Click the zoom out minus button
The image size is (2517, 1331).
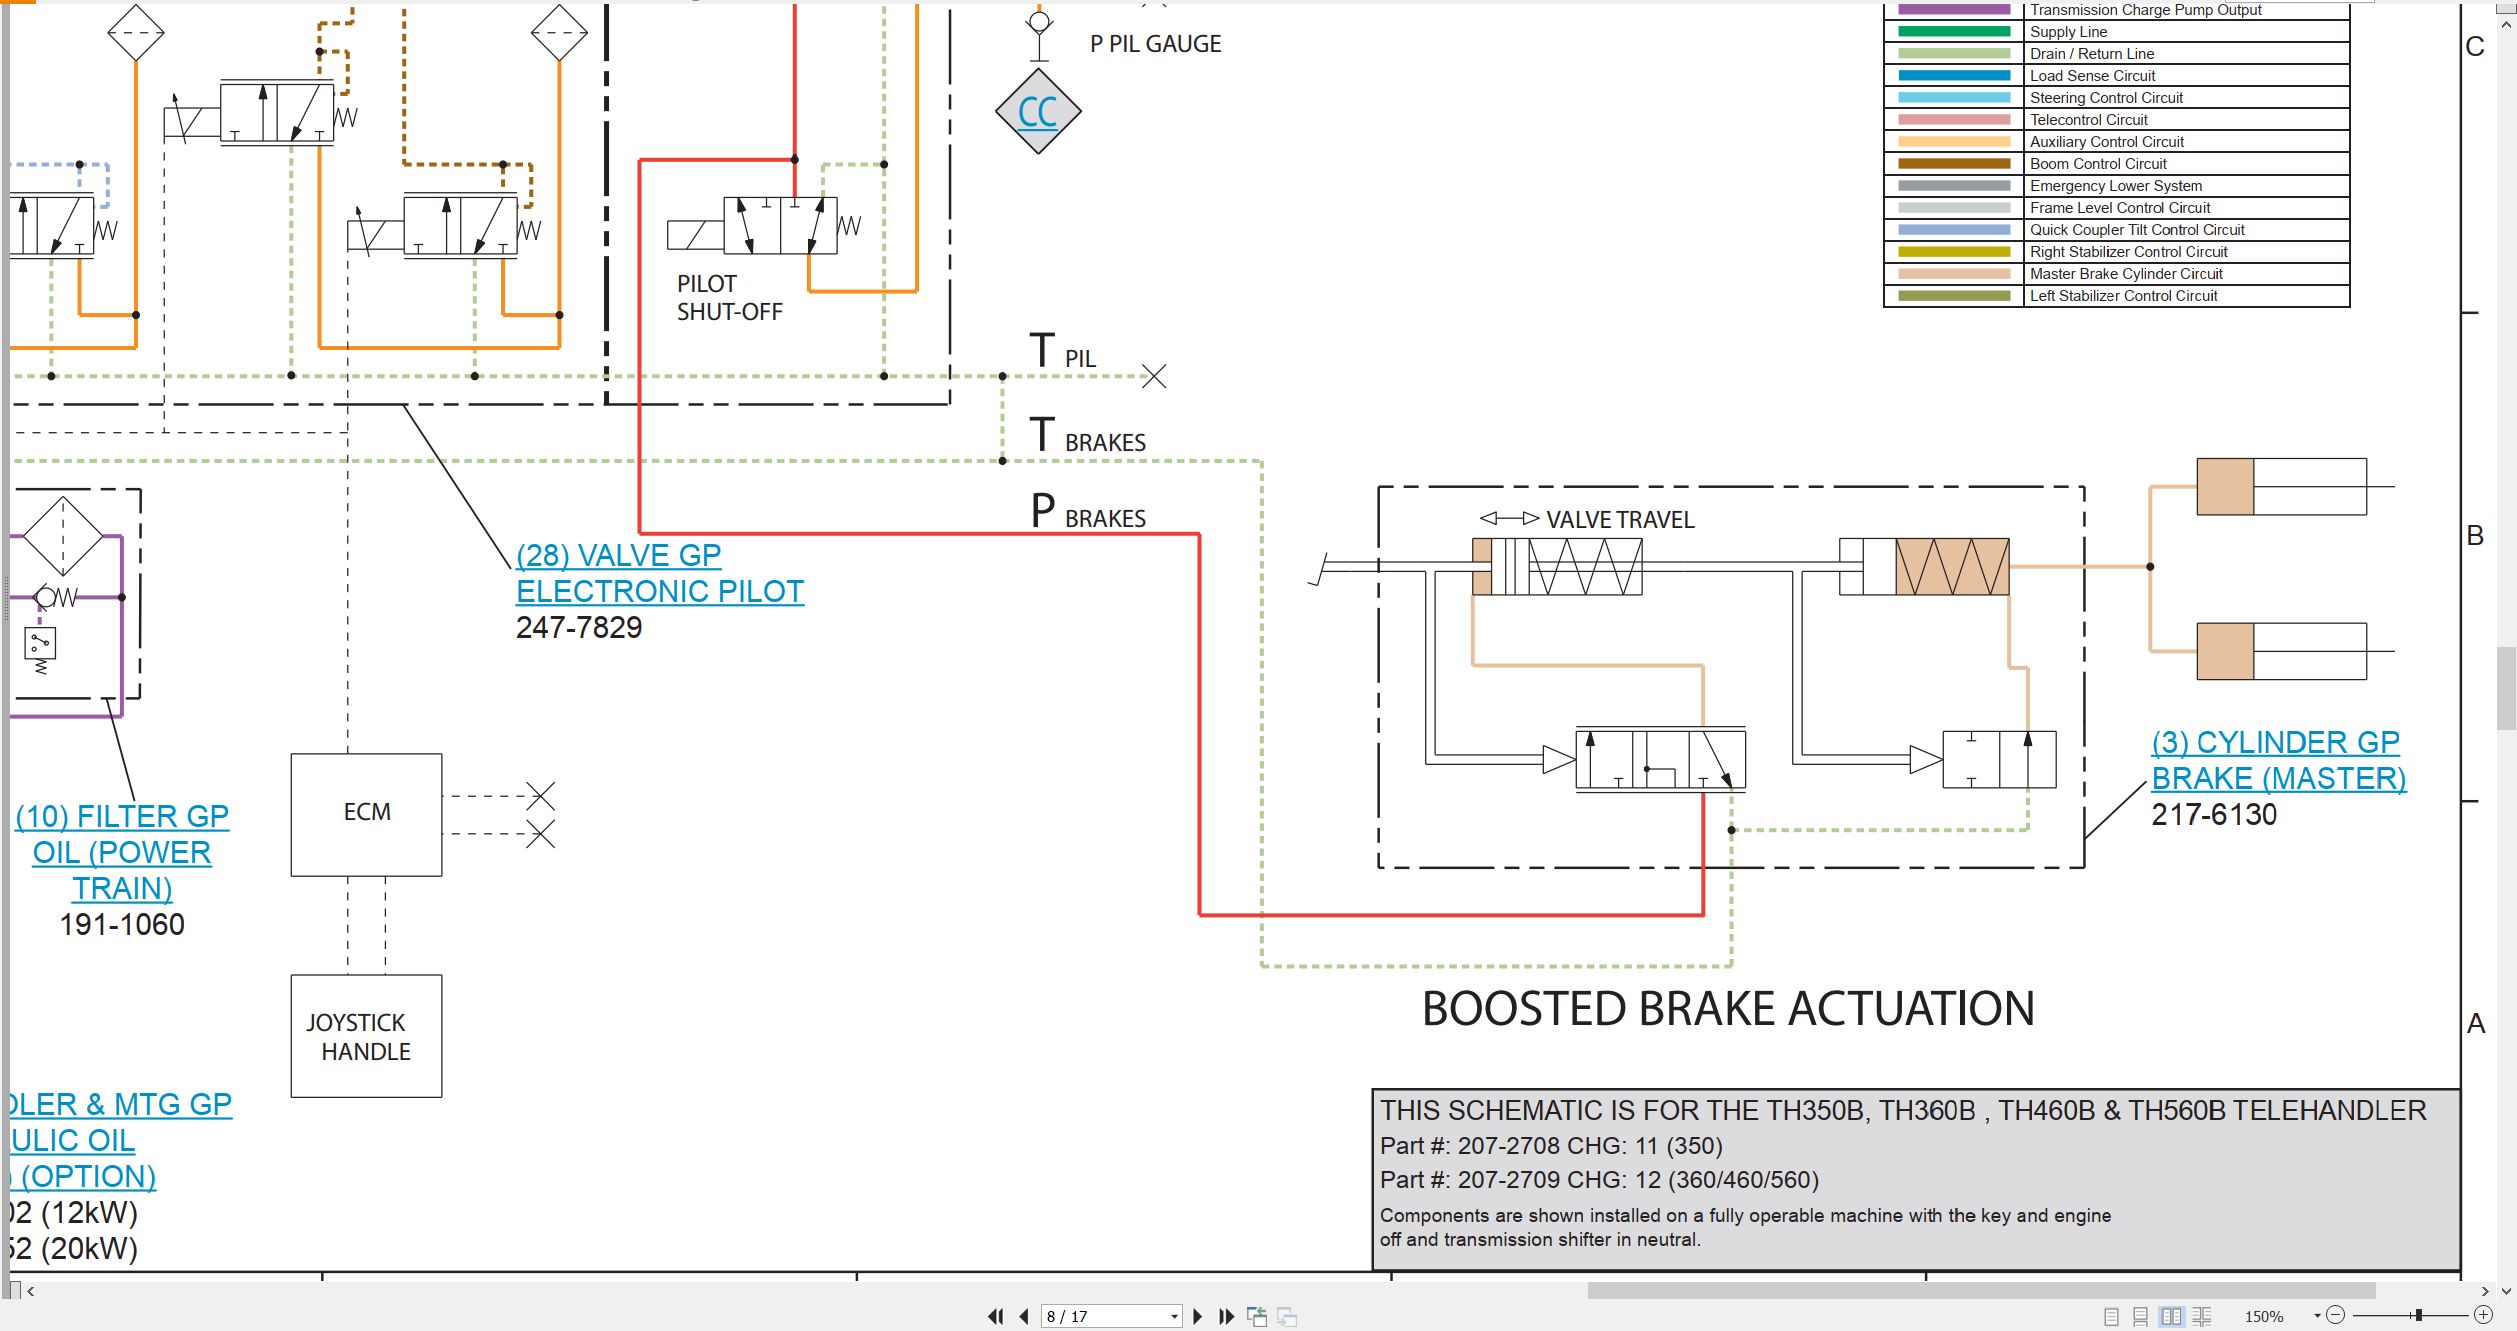(x=2335, y=1315)
